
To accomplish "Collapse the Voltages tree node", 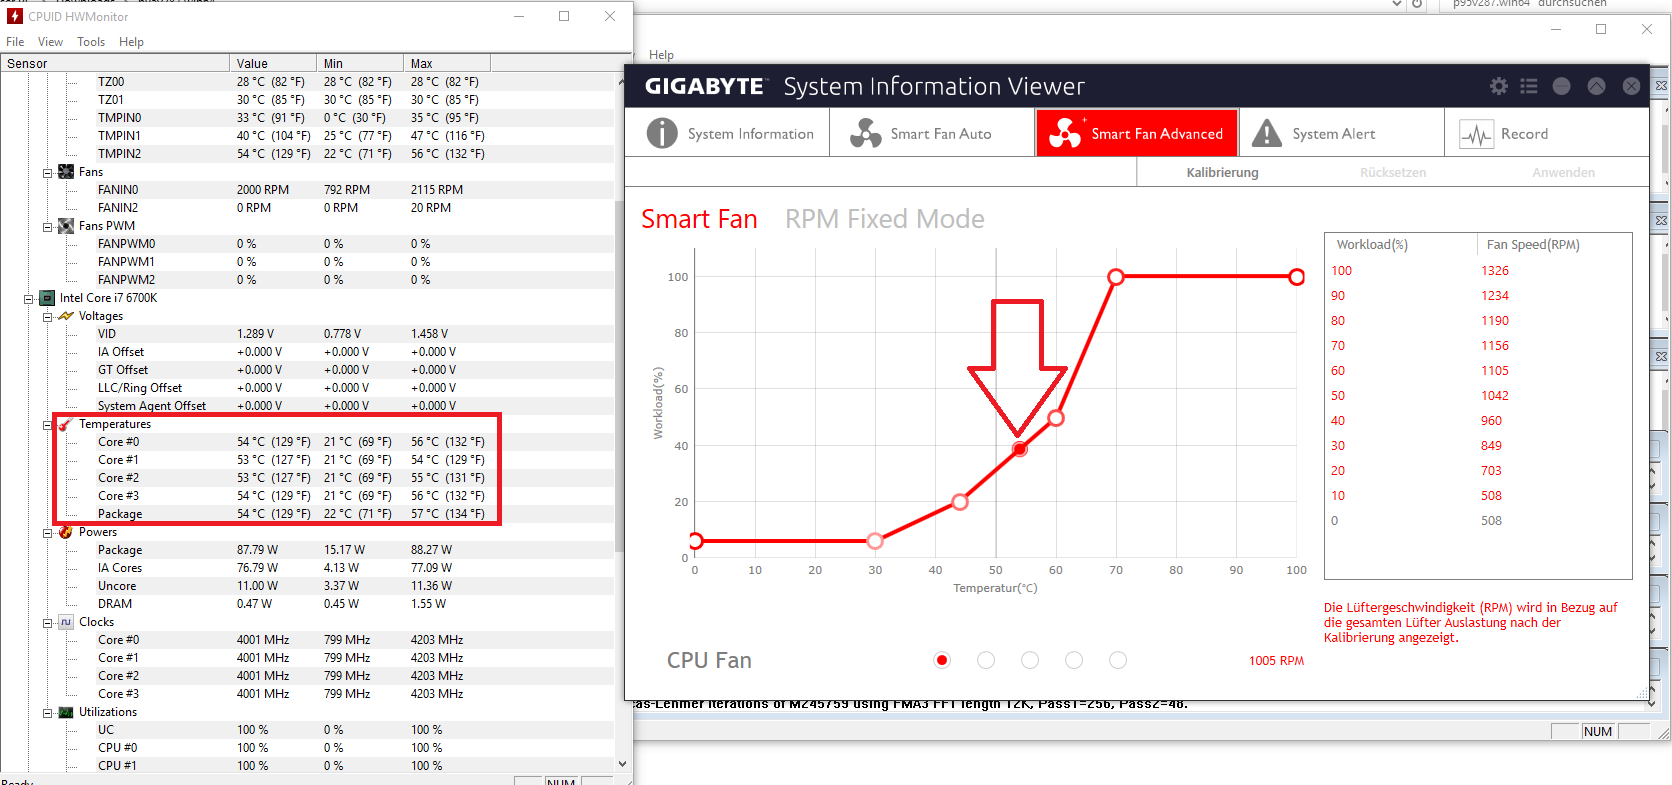I will coord(47,317).
